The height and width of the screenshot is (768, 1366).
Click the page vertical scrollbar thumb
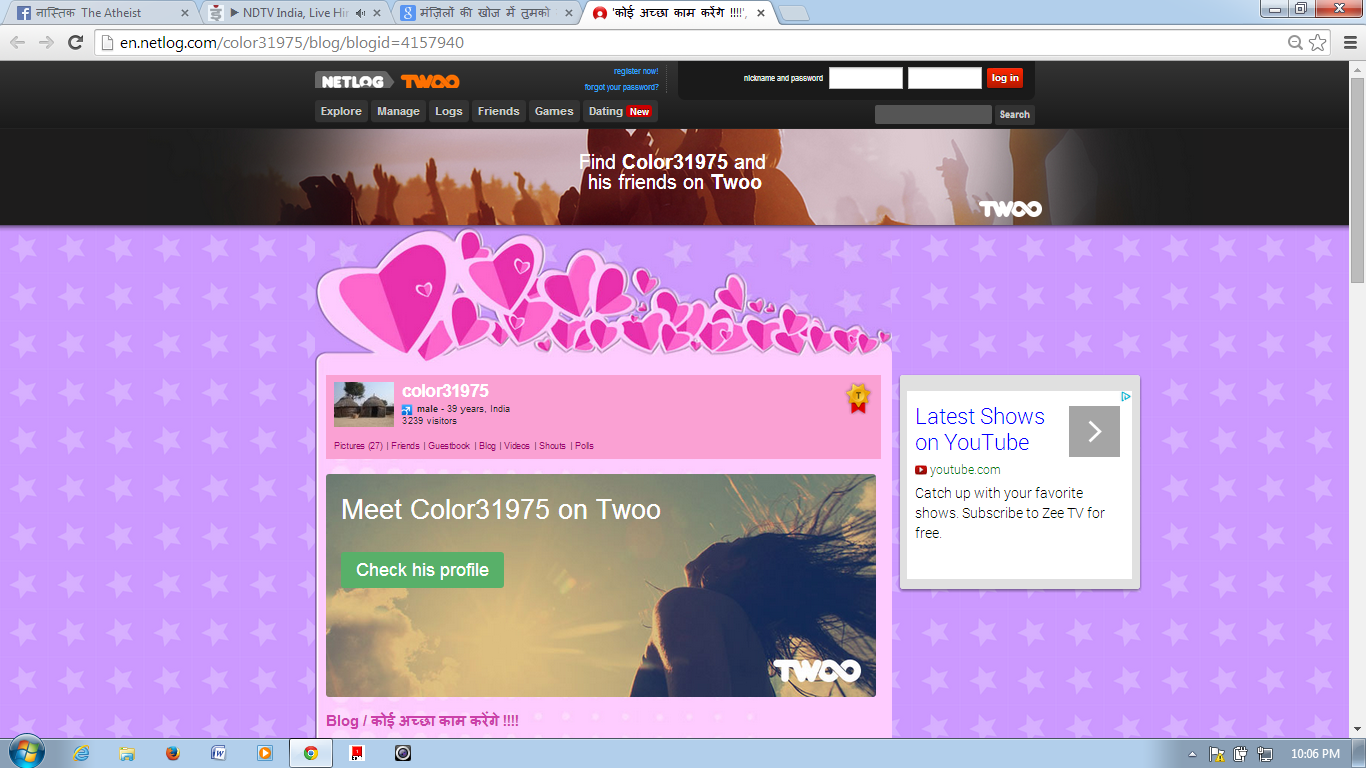(x=1357, y=179)
